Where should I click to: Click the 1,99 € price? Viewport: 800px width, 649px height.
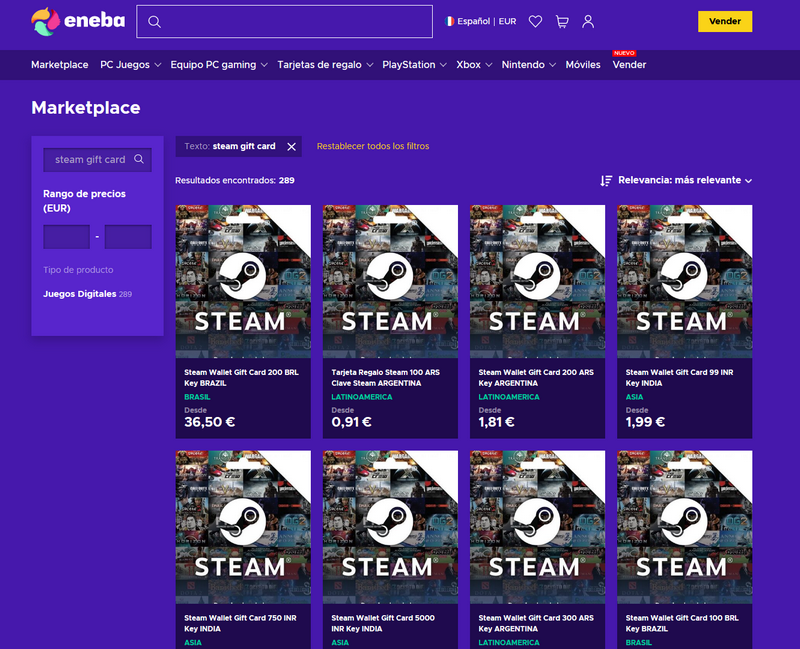tap(645, 422)
